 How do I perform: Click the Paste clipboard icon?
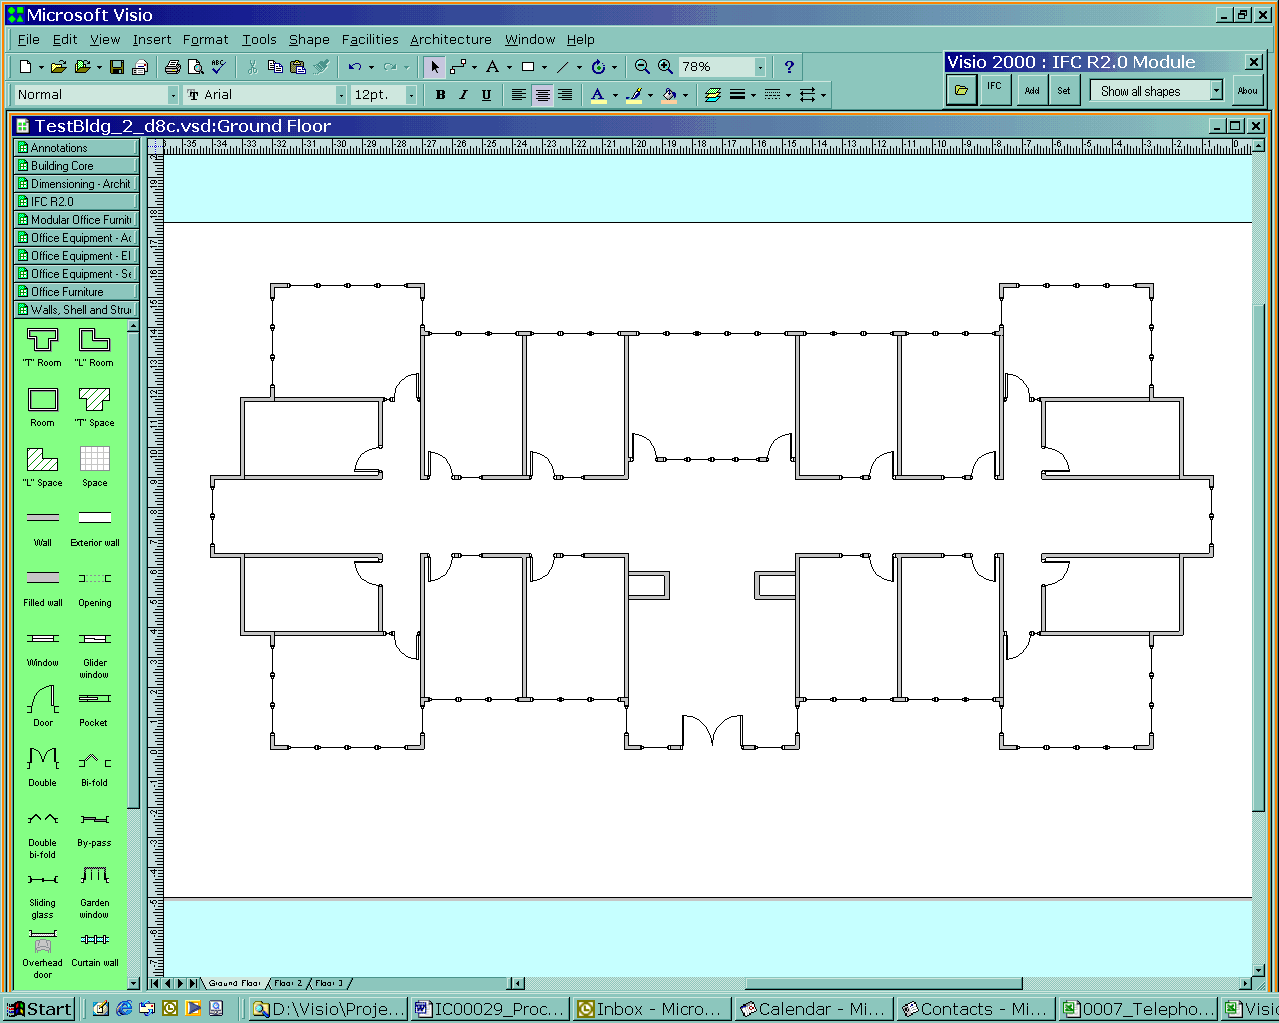coord(298,67)
